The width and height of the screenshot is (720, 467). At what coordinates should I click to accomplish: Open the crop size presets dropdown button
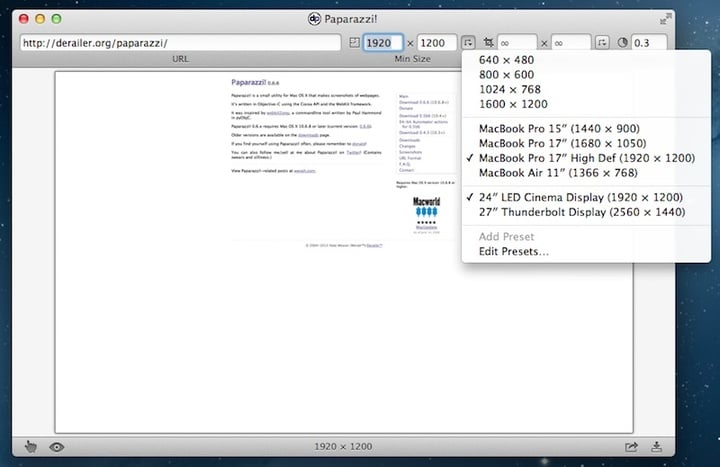click(x=602, y=43)
